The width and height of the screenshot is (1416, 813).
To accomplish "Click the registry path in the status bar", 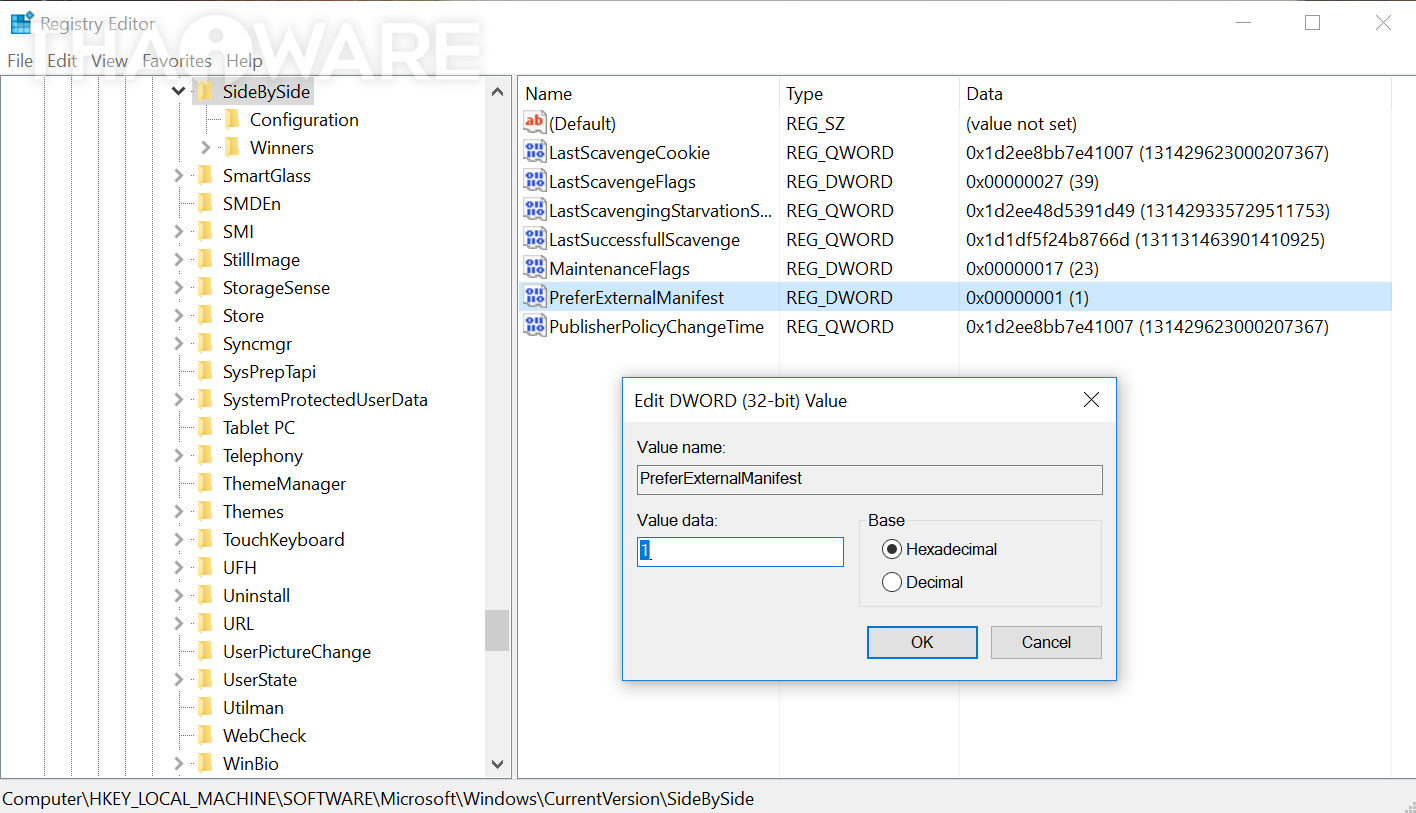I will point(379,799).
